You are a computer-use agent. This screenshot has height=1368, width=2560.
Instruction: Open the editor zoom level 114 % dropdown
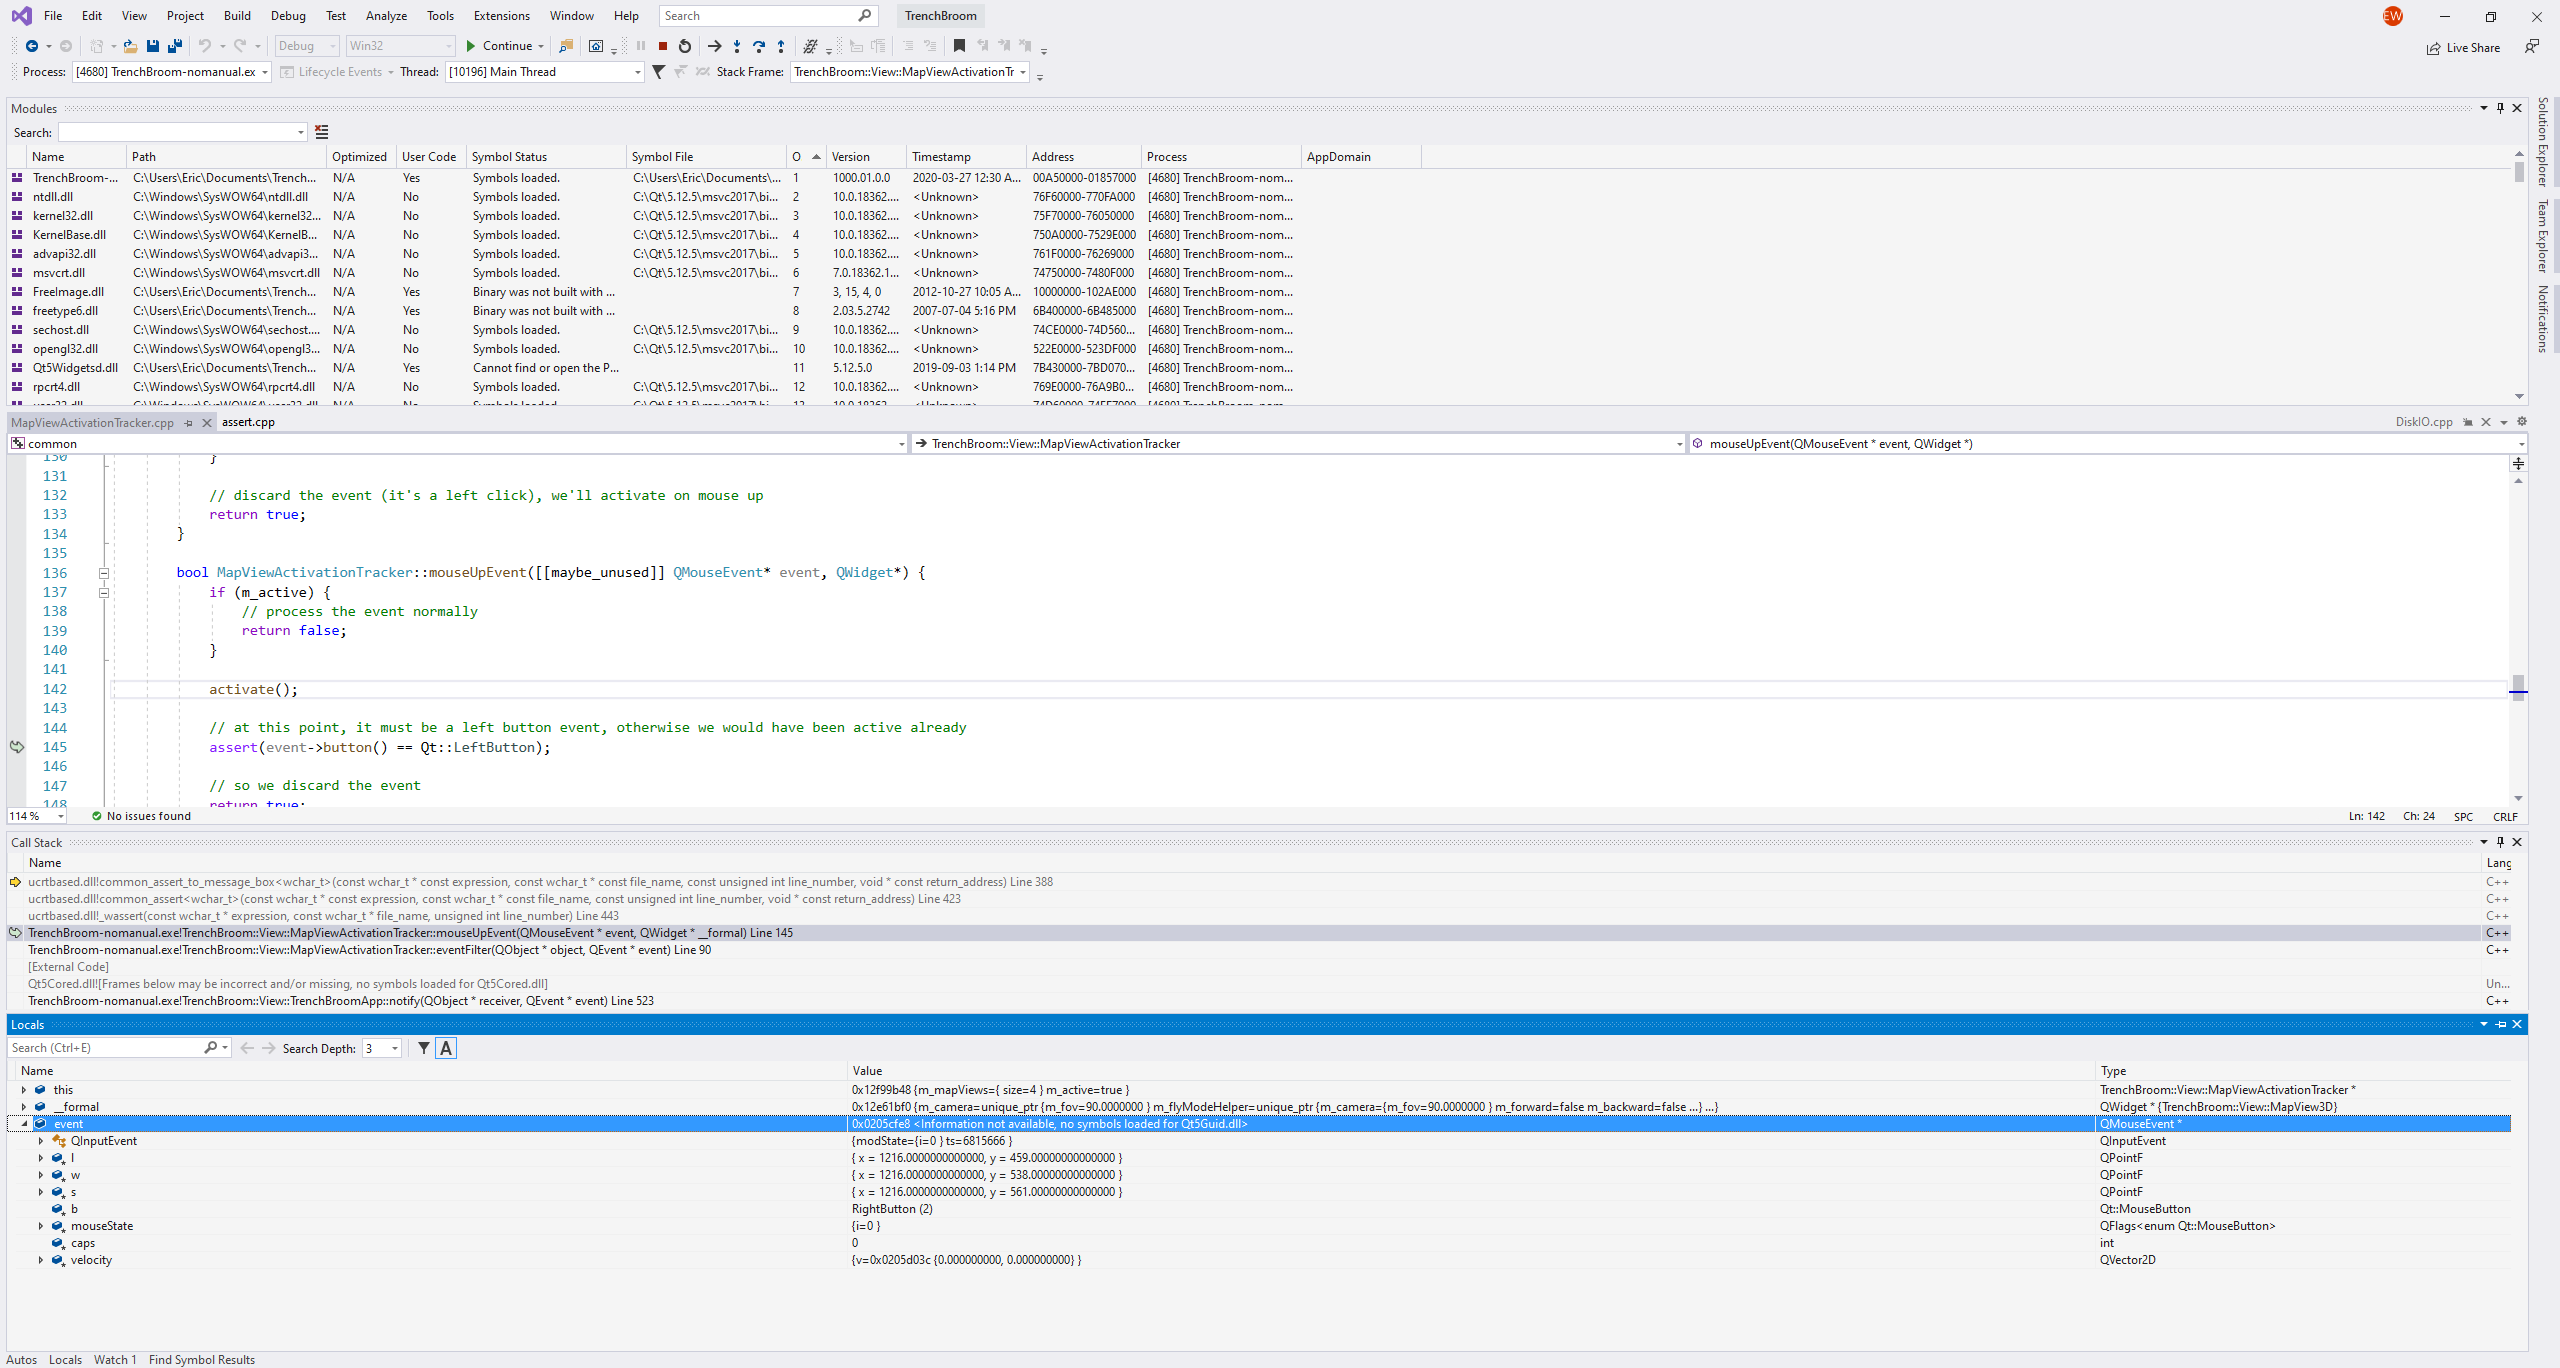(36, 816)
